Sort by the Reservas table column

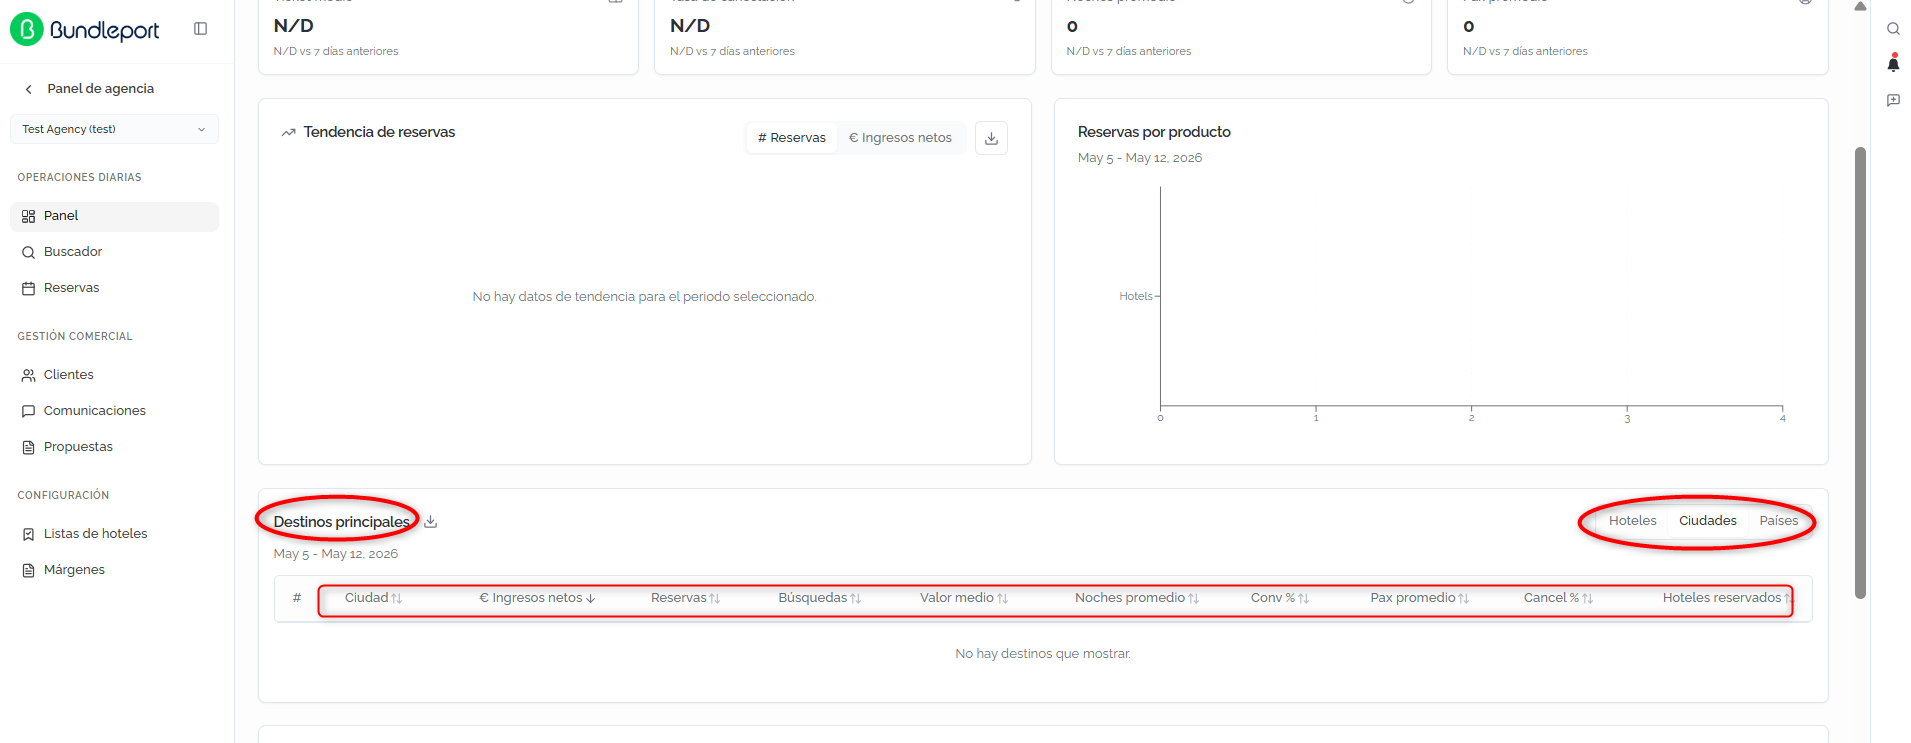tap(685, 598)
